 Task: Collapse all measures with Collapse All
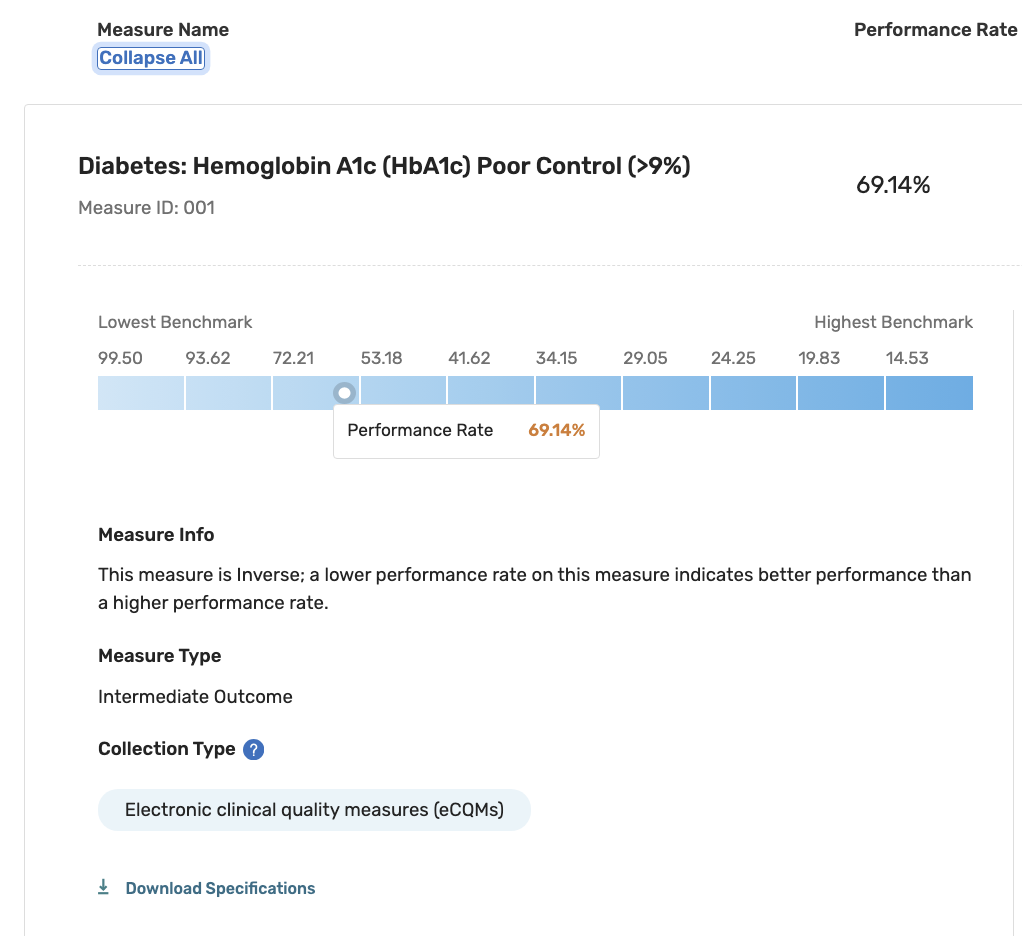[151, 58]
